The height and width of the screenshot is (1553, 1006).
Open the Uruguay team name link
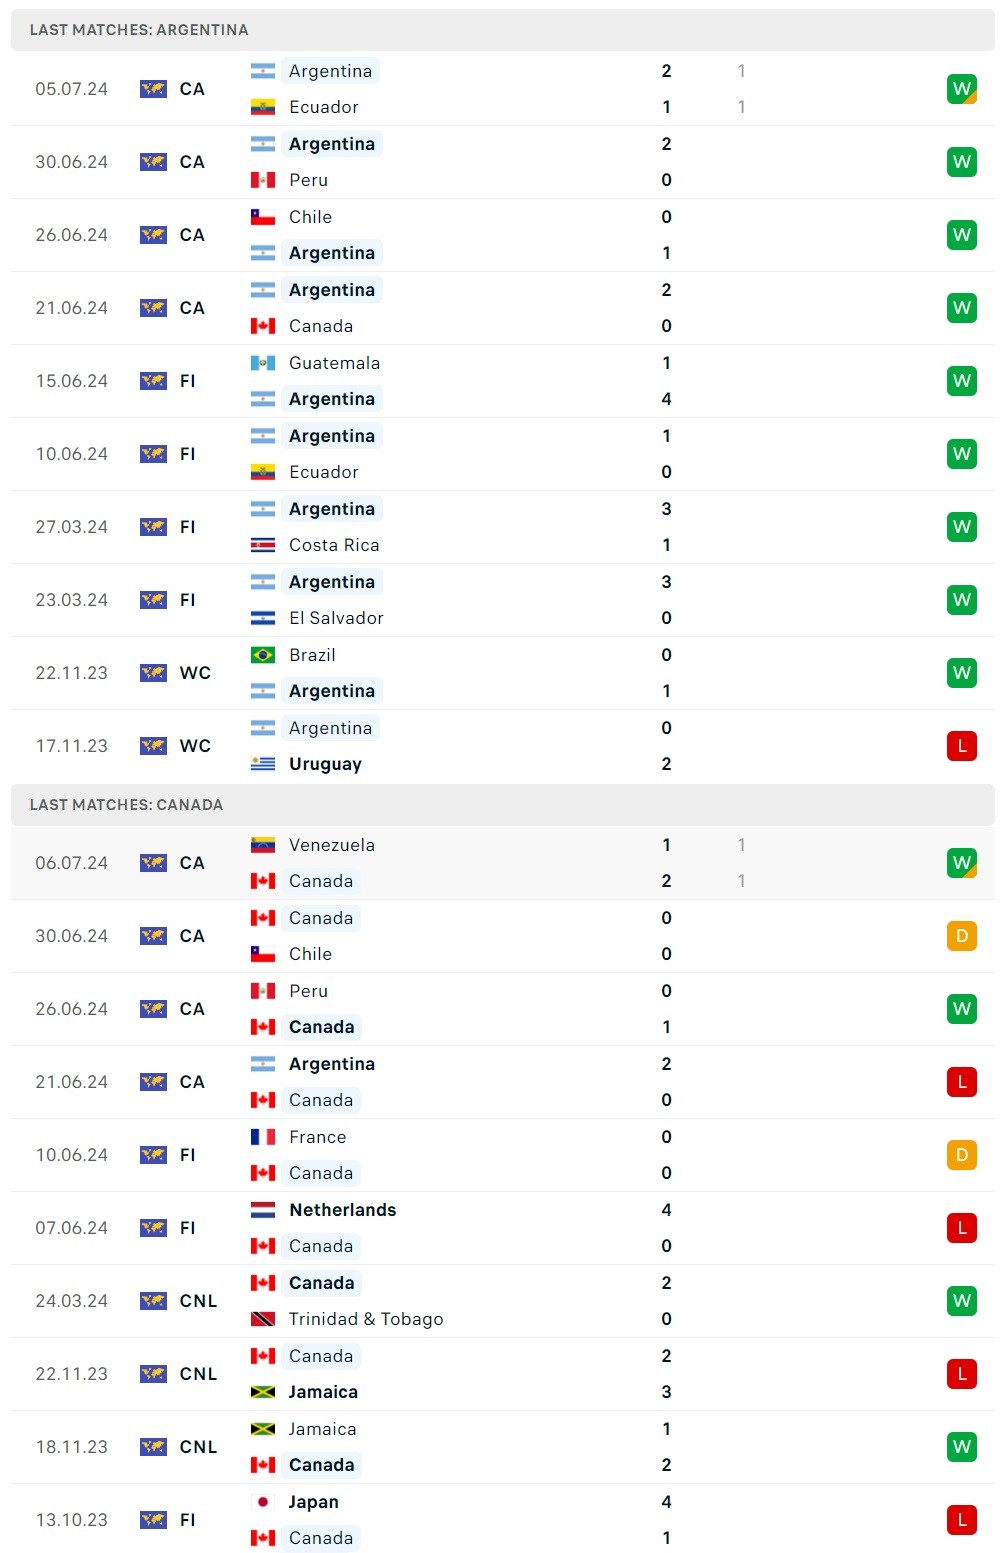point(325,764)
